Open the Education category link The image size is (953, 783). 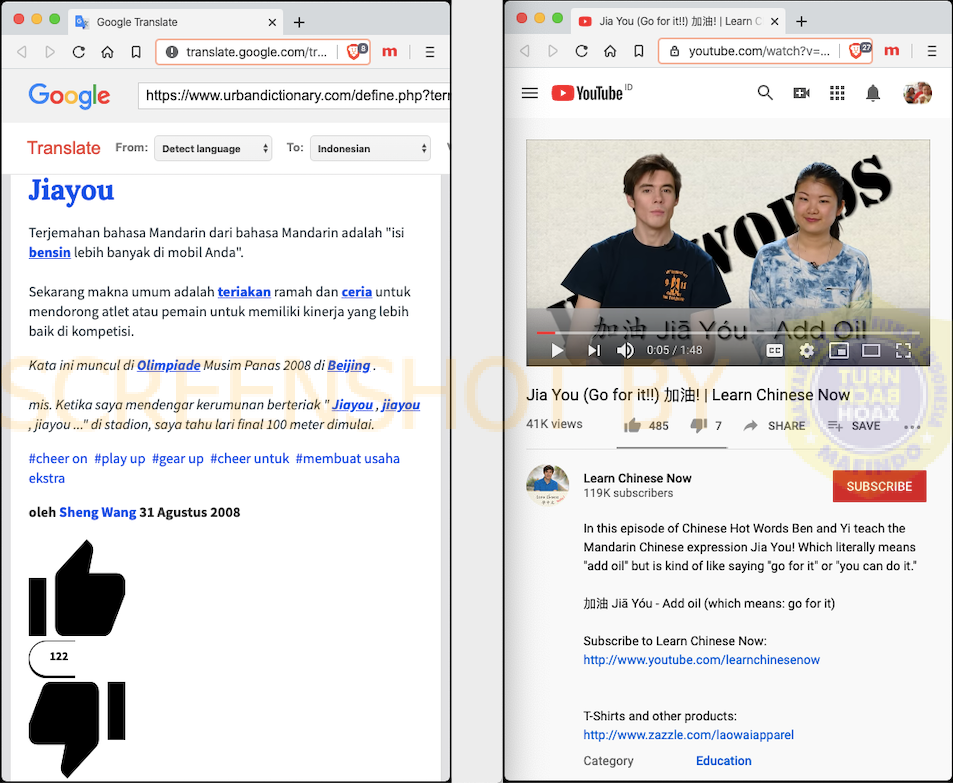(x=723, y=761)
